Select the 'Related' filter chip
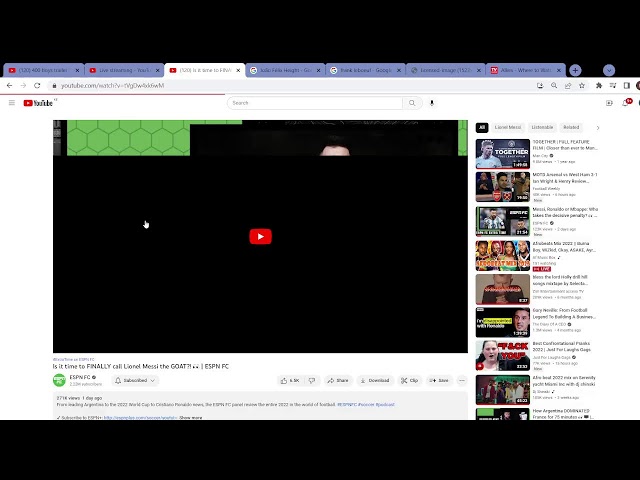This screenshot has height=480, width=640. tap(571, 127)
